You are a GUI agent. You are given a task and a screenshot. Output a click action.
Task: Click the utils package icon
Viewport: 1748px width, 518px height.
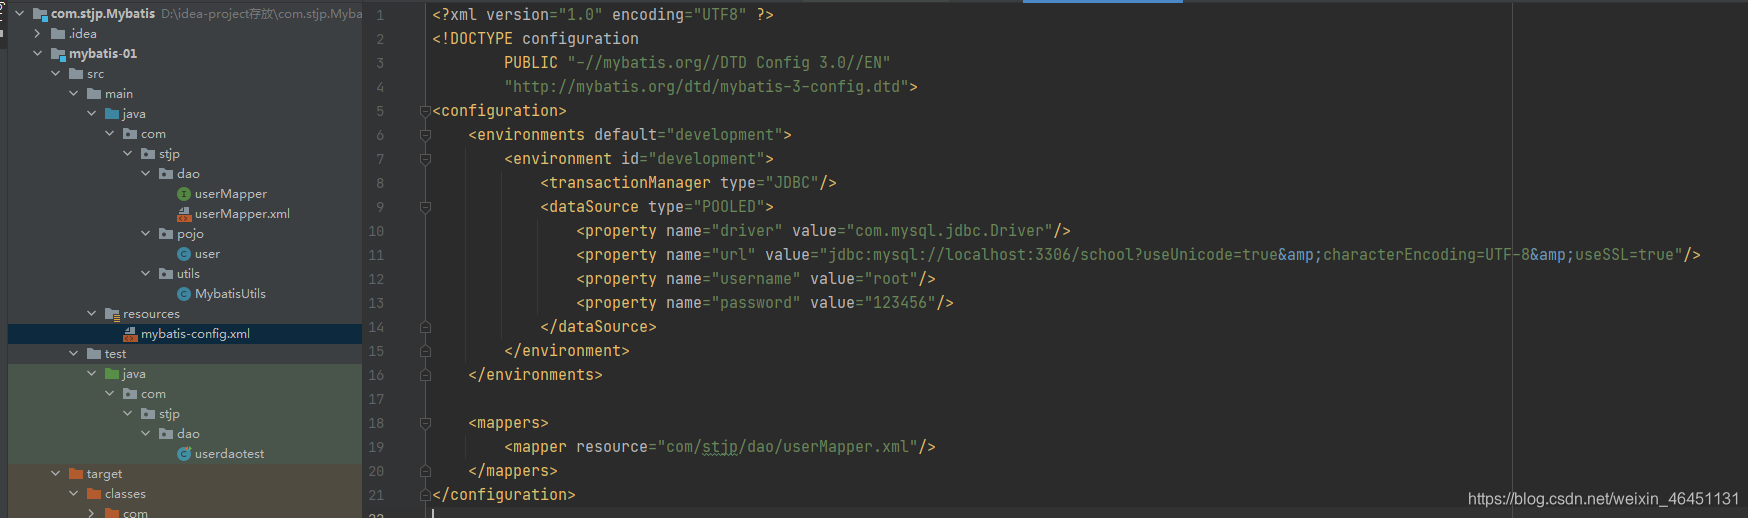pos(166,274)
